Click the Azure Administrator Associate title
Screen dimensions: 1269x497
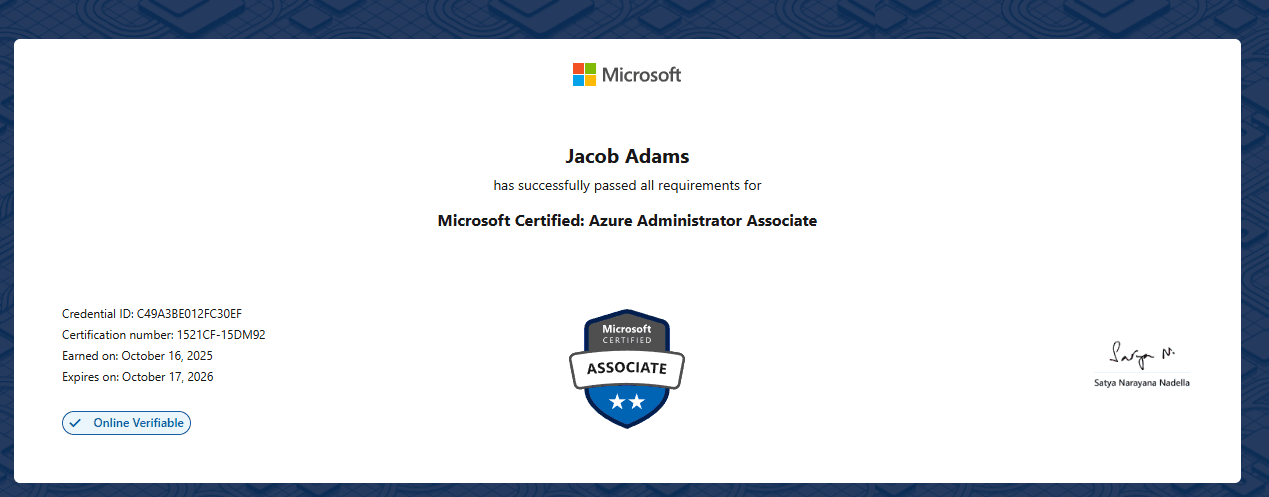627,221
